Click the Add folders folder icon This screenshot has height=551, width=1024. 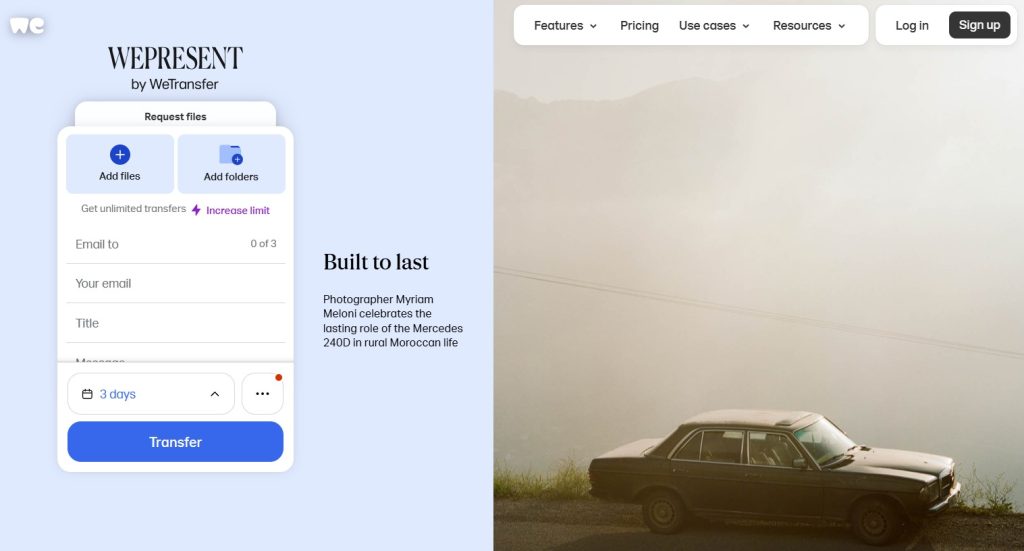pyautogui.click(x=231, y=155)
